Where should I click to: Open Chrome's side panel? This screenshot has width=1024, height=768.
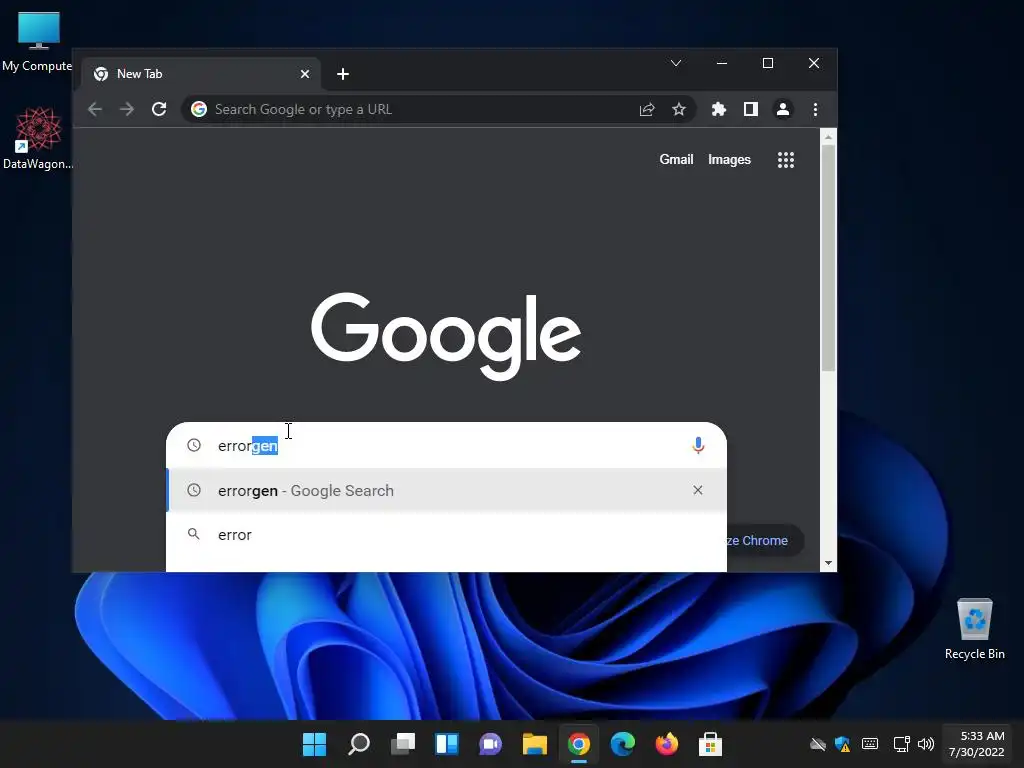click(x=751, y=109)
